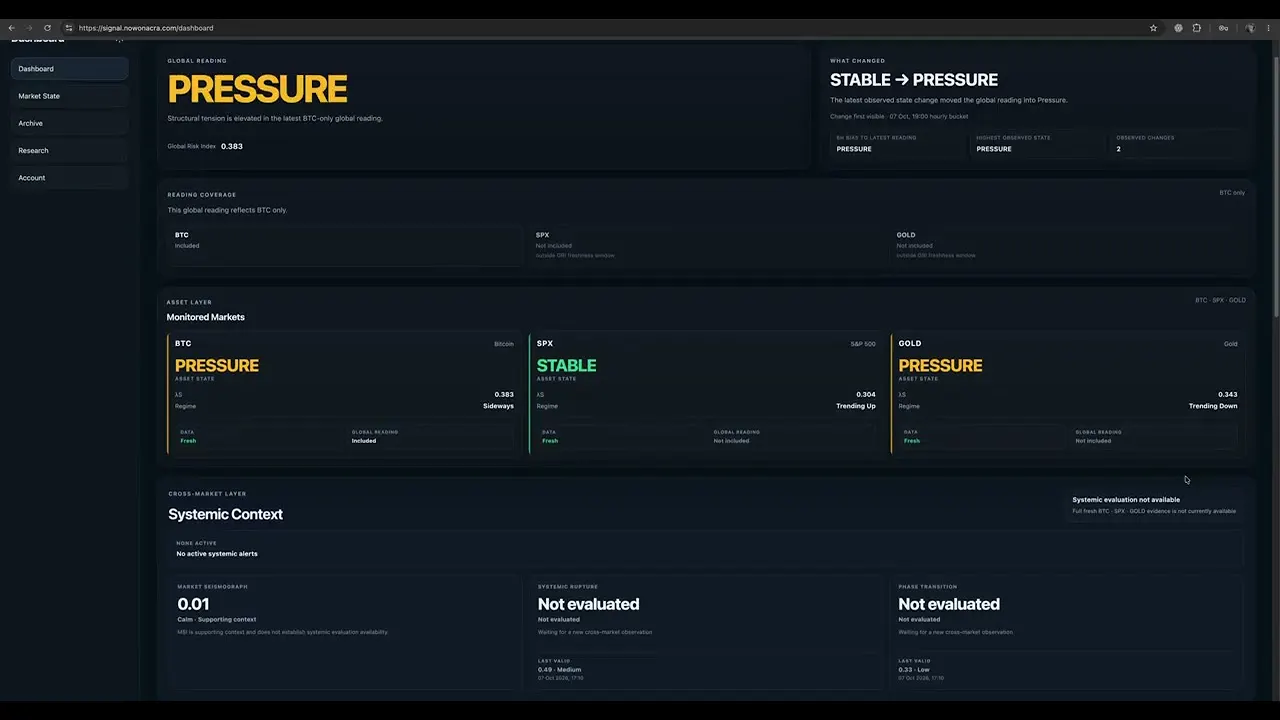The height and width of the screenshot is (720, 1280).
Task: Bookmark this page with the star icon
Action: (x=1153, y=28)
